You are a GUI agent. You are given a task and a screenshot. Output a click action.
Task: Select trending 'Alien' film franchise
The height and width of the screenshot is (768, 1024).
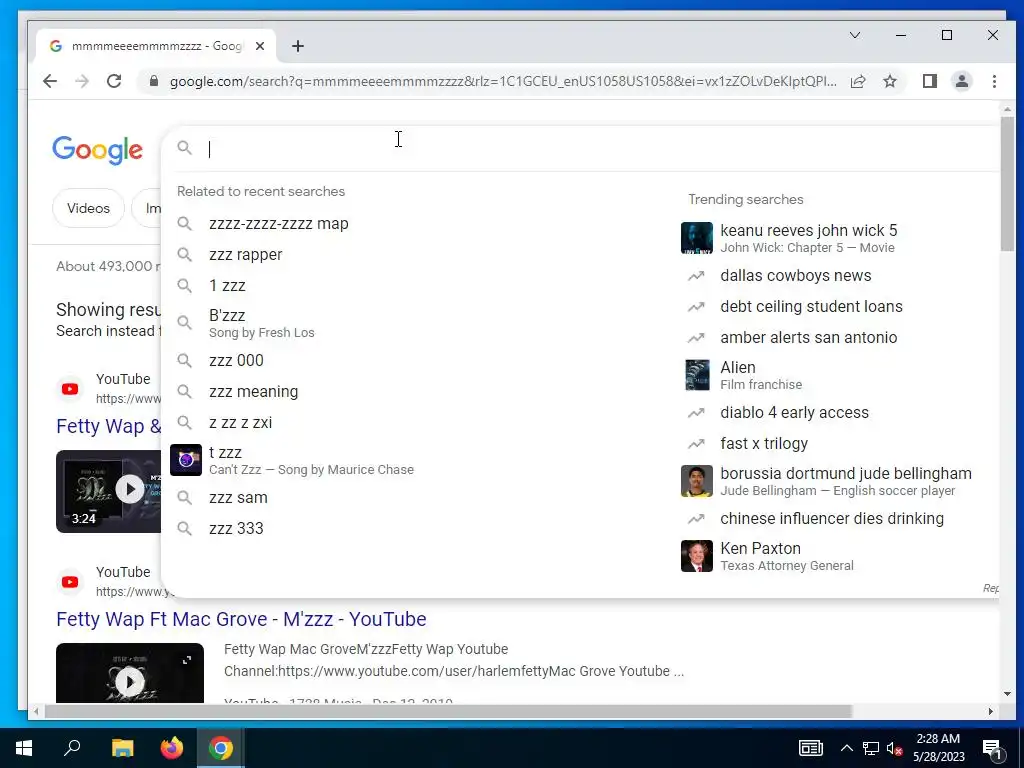click(x=761, y=376)
